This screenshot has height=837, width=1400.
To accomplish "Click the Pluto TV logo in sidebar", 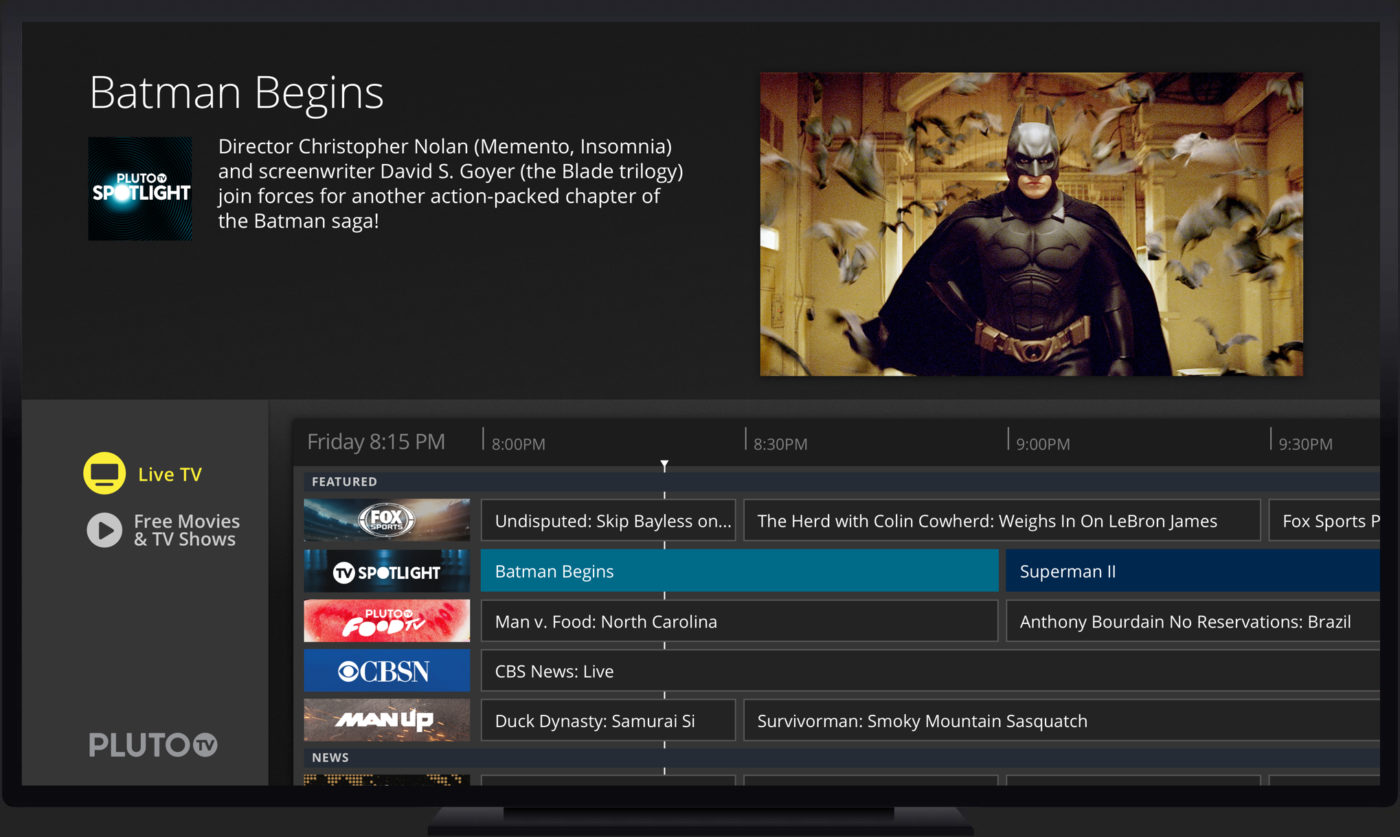I will pyautogui.click(x=153, y=745).
